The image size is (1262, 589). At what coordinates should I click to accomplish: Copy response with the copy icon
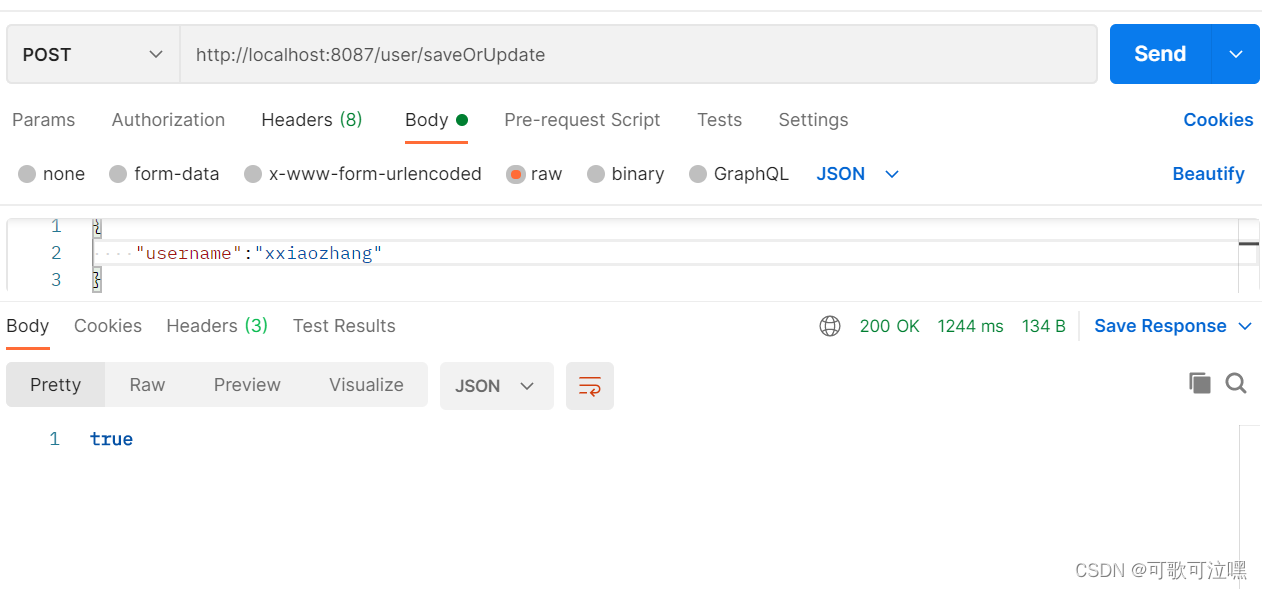pyautogui.click(x=1199, y=383)
